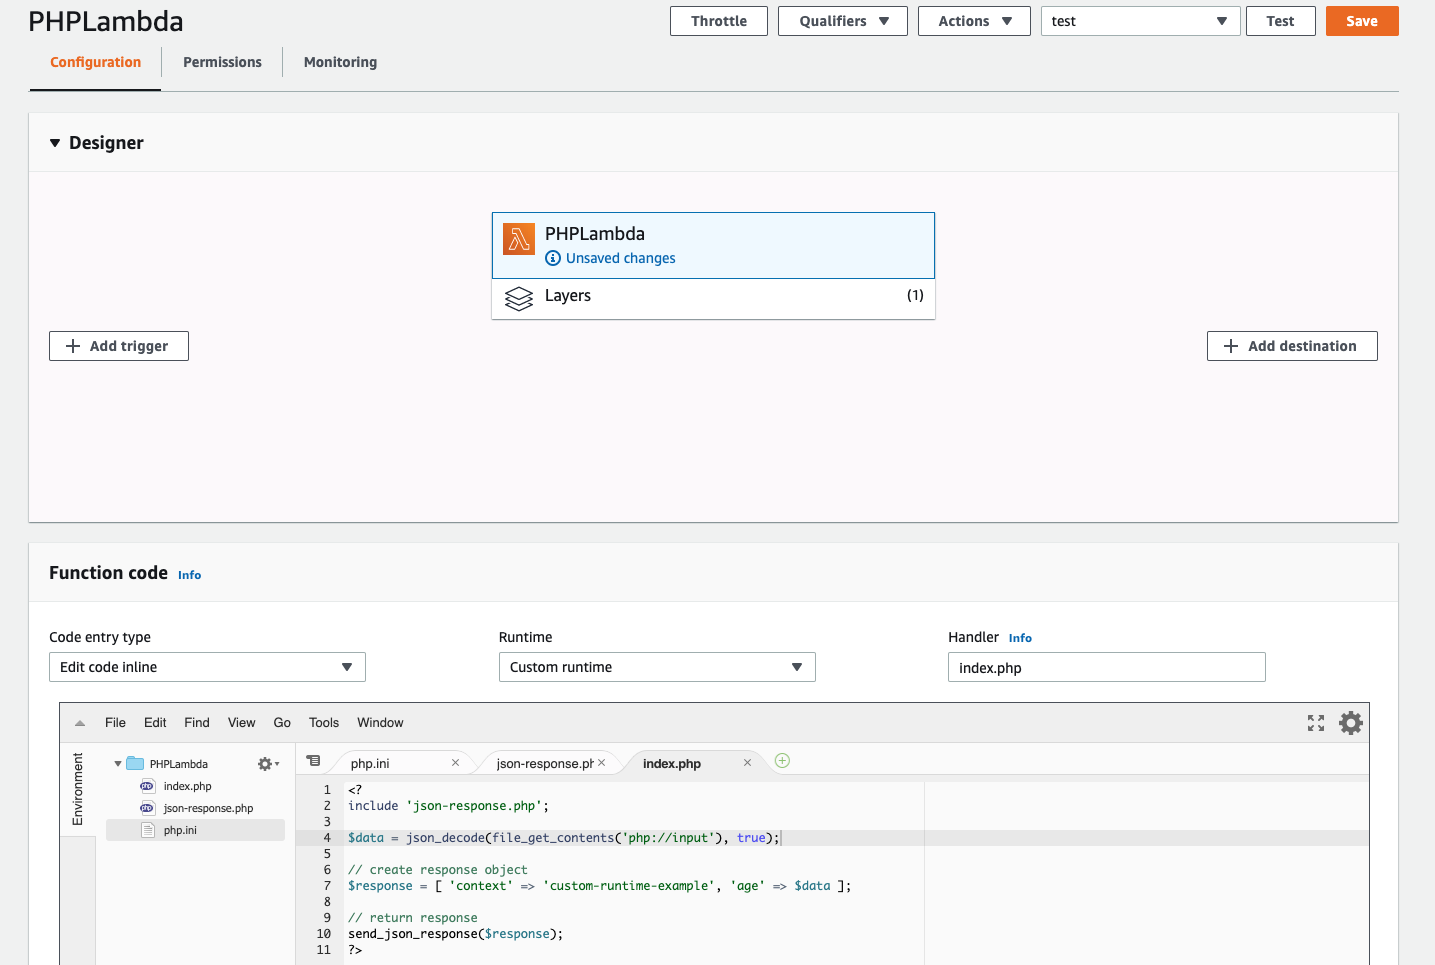This screenshot has height=965, width=1435.
Task: Click the PHPLambda folder icon
Action: pos(135,764)
